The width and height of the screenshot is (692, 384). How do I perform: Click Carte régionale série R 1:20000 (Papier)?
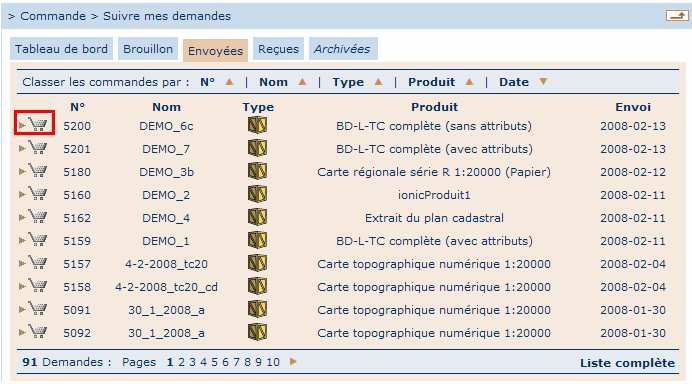coord(434,172)
